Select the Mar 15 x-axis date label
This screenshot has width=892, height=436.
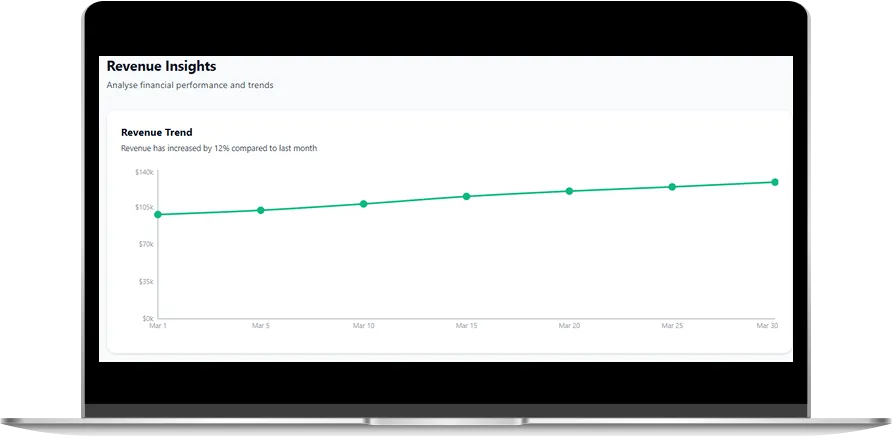click(466, 326)
